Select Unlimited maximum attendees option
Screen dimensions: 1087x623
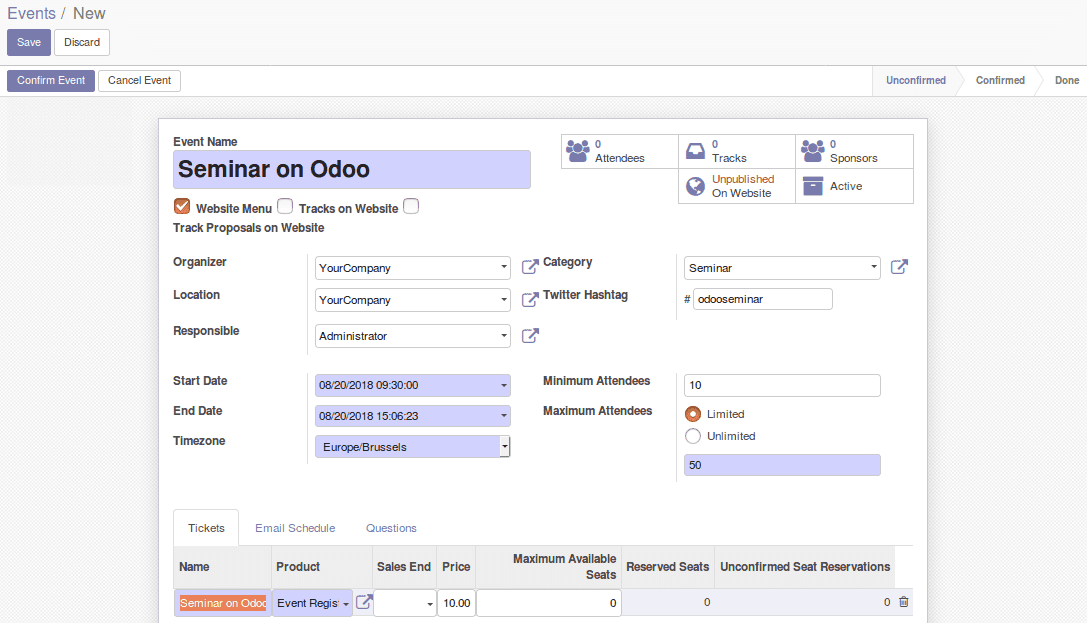pyautogui.click(x=693, y=436)
